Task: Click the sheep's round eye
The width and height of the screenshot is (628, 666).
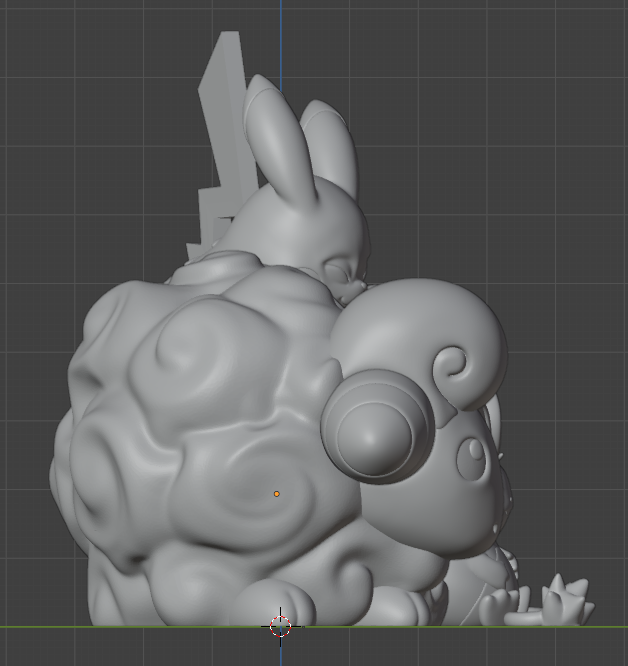Action: [472, 457]
